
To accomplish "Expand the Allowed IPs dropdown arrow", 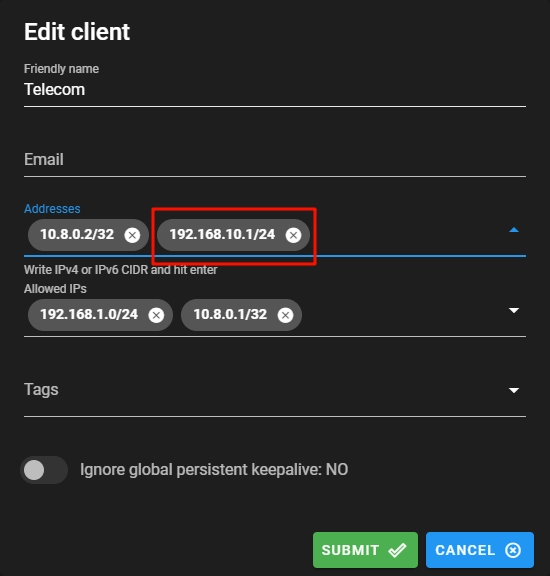I will click(514, 310).
